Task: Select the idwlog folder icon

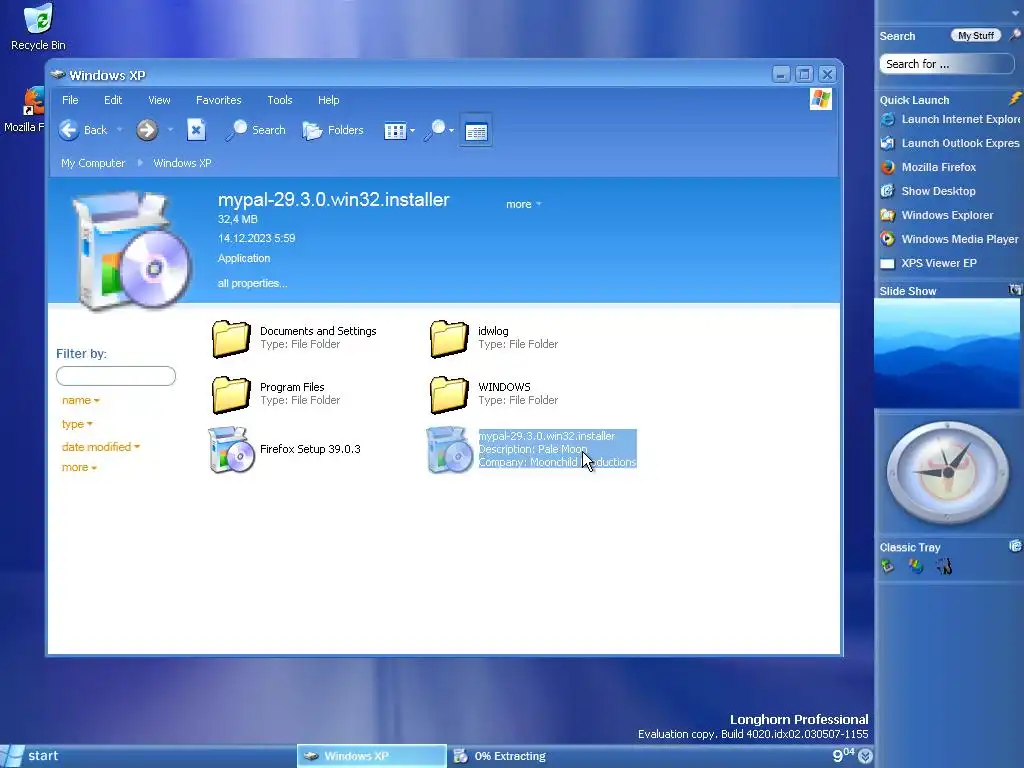Action: click(449, 338)
